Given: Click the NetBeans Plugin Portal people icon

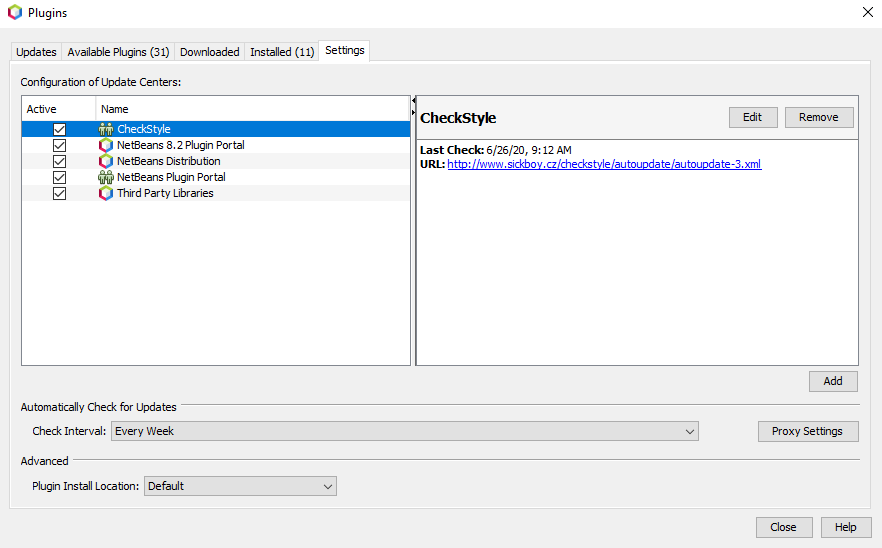Looking at the screenshot, I should tap(106, 177).
